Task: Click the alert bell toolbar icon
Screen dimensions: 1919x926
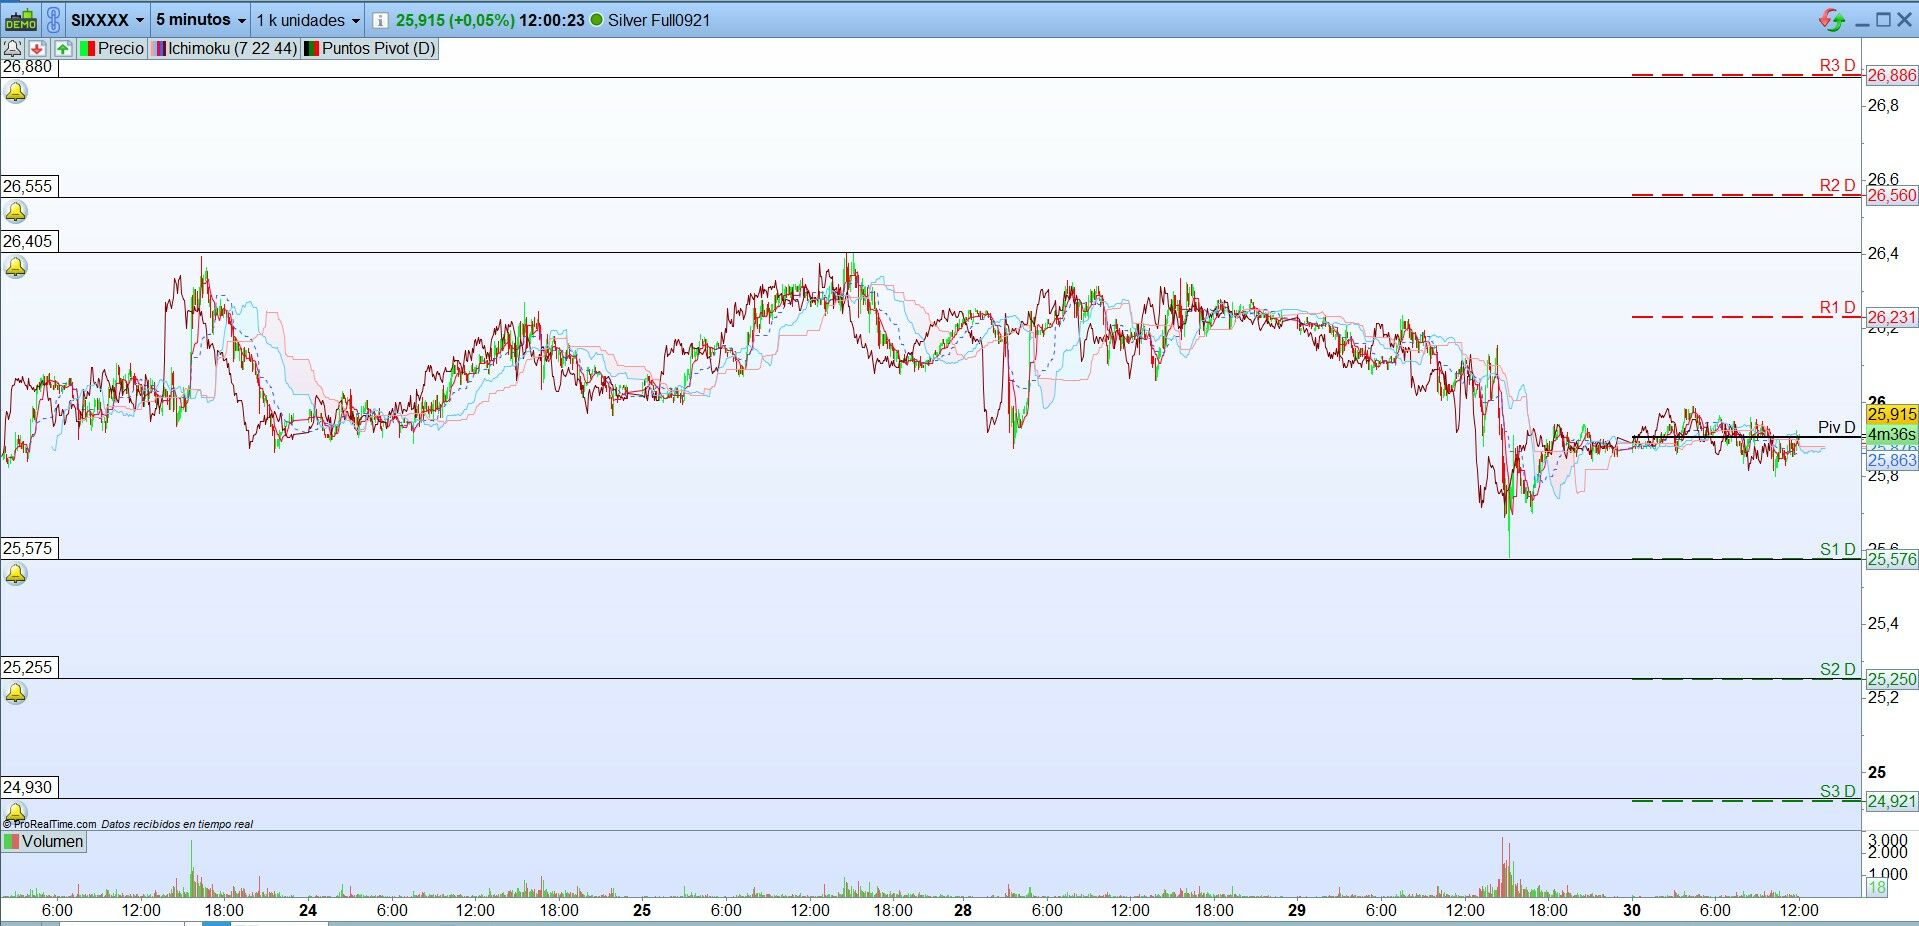Action: tap(13, 48)
